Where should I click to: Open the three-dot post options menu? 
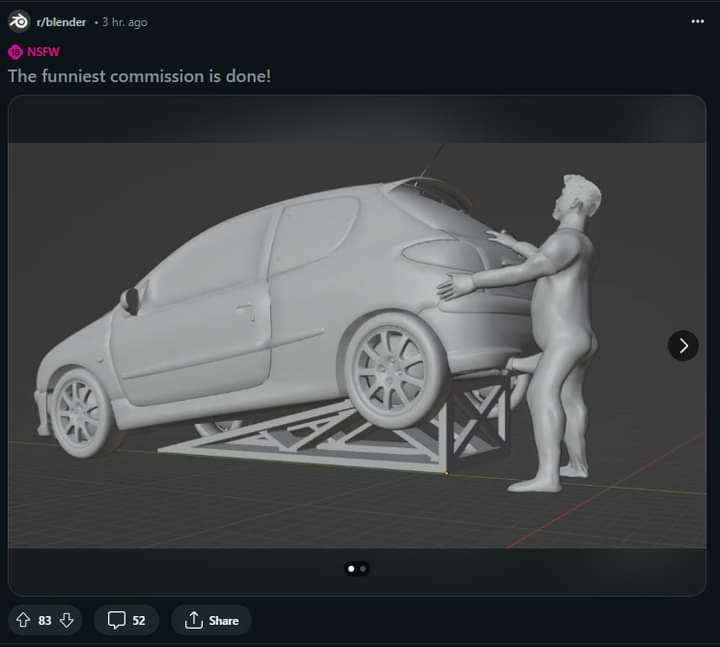coord(697,22)
